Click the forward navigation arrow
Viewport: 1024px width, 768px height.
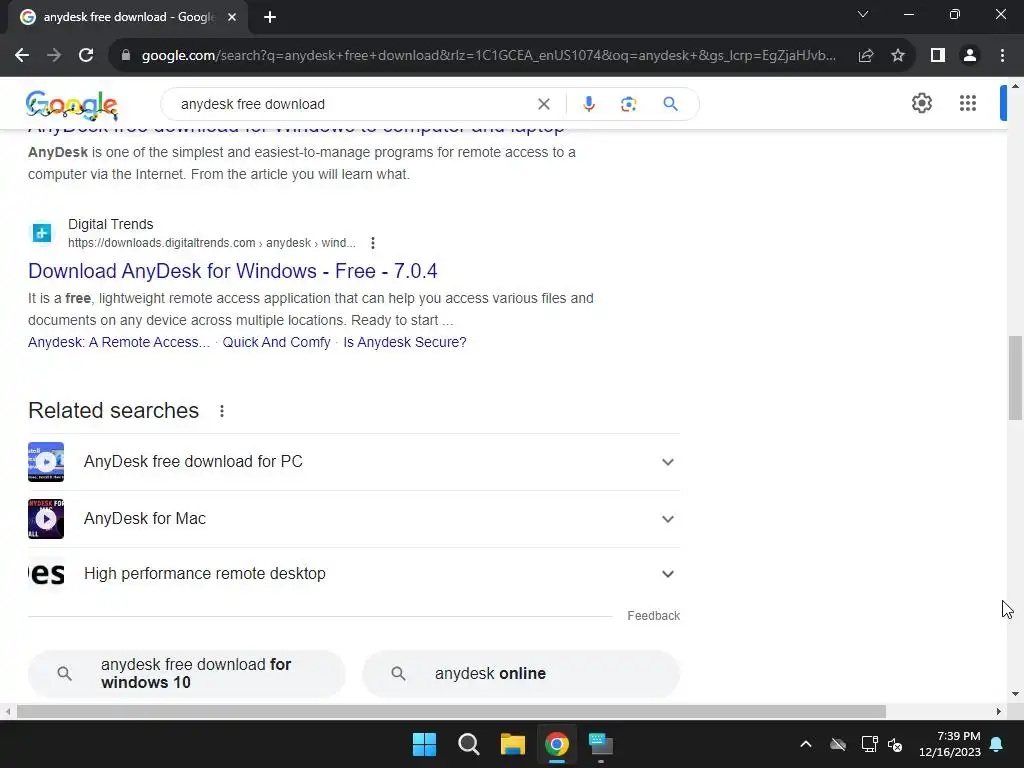[54, 56]
